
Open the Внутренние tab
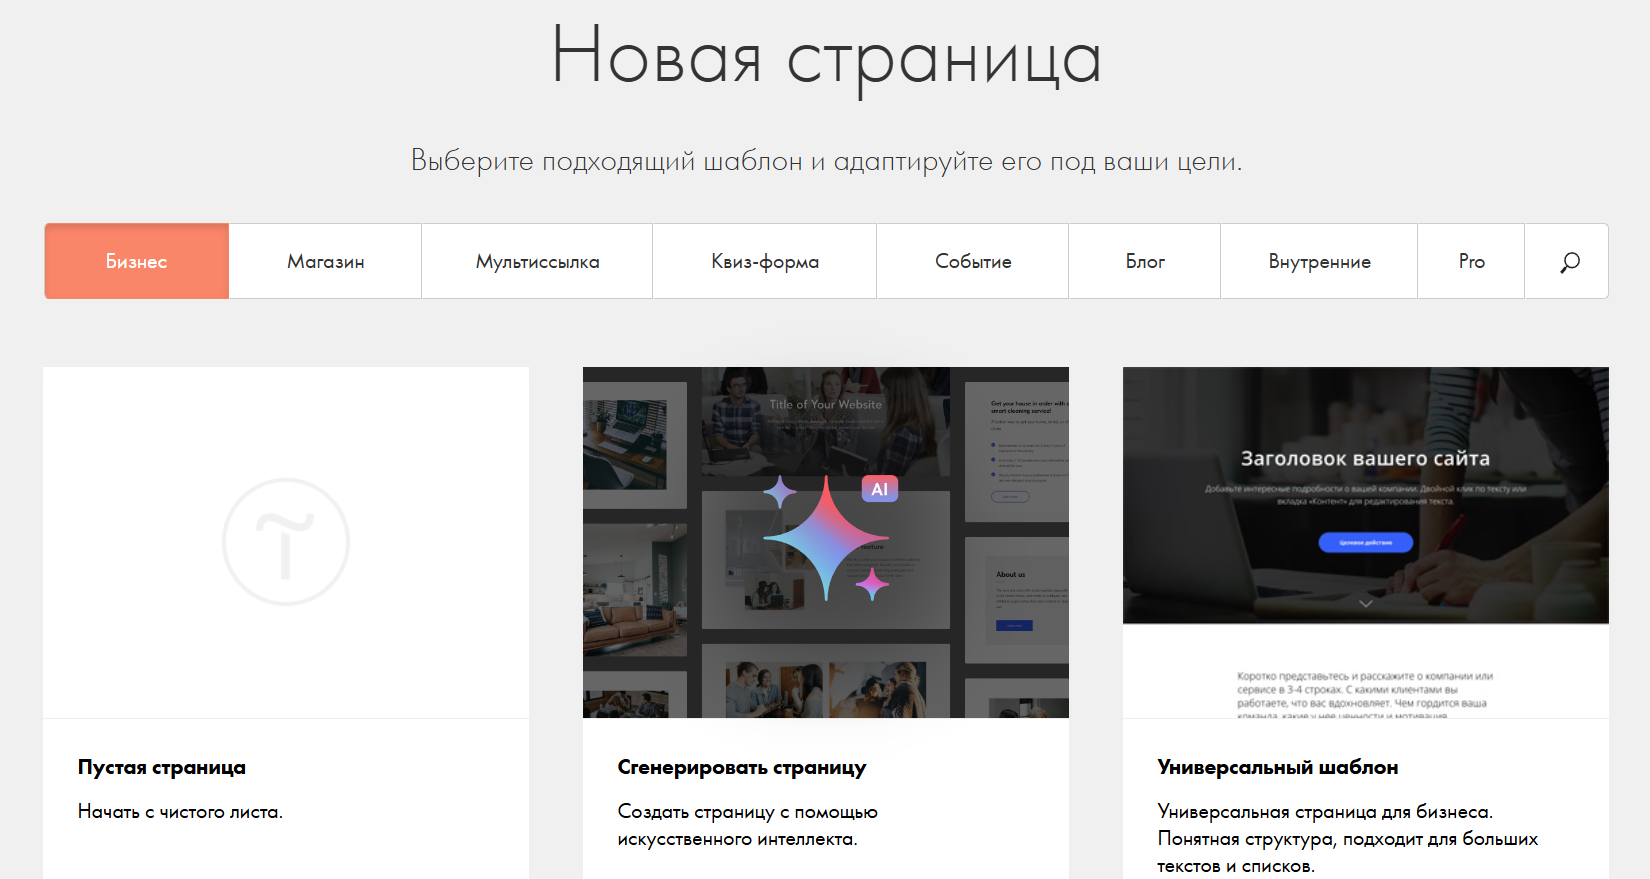coord(1319,261)
